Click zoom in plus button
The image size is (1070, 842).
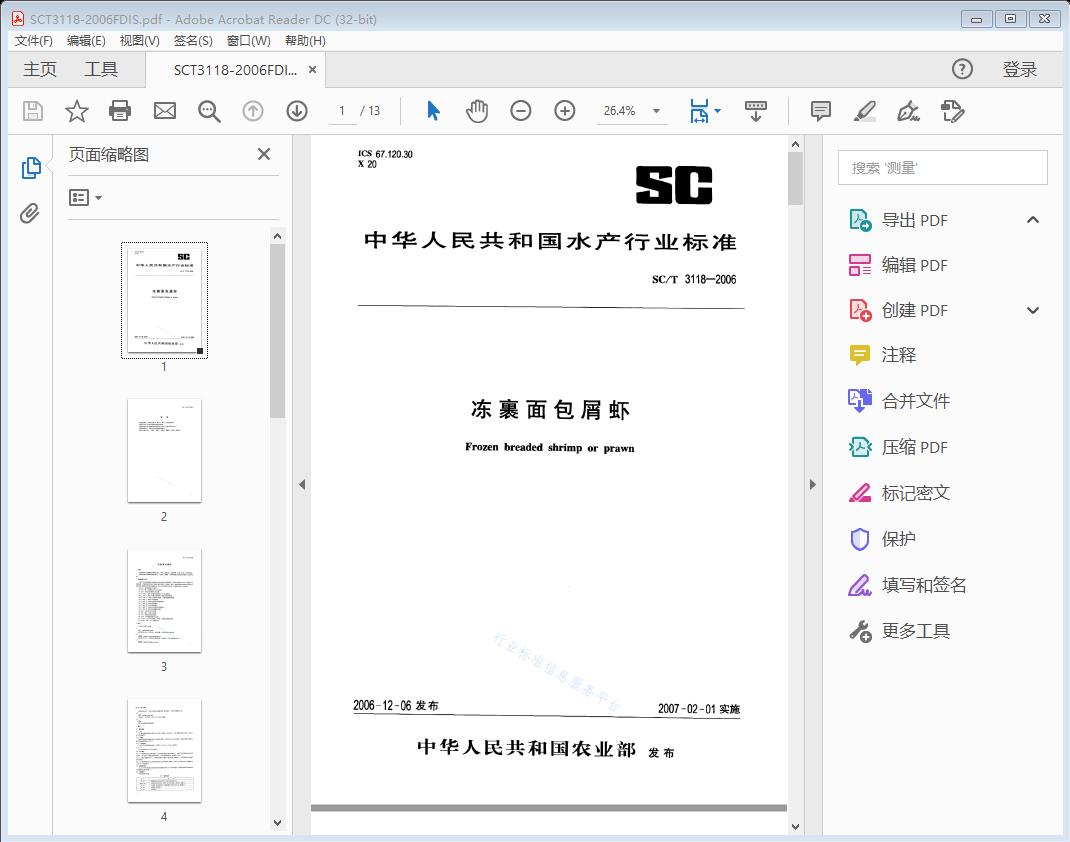565,111
